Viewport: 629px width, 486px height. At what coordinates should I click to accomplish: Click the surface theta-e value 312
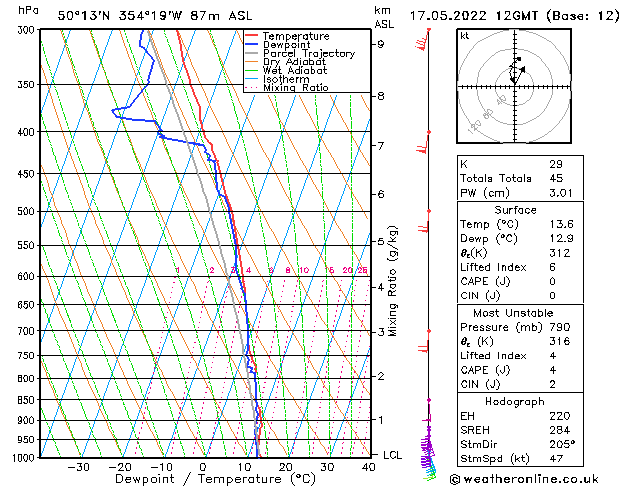(x=560, y=253)
